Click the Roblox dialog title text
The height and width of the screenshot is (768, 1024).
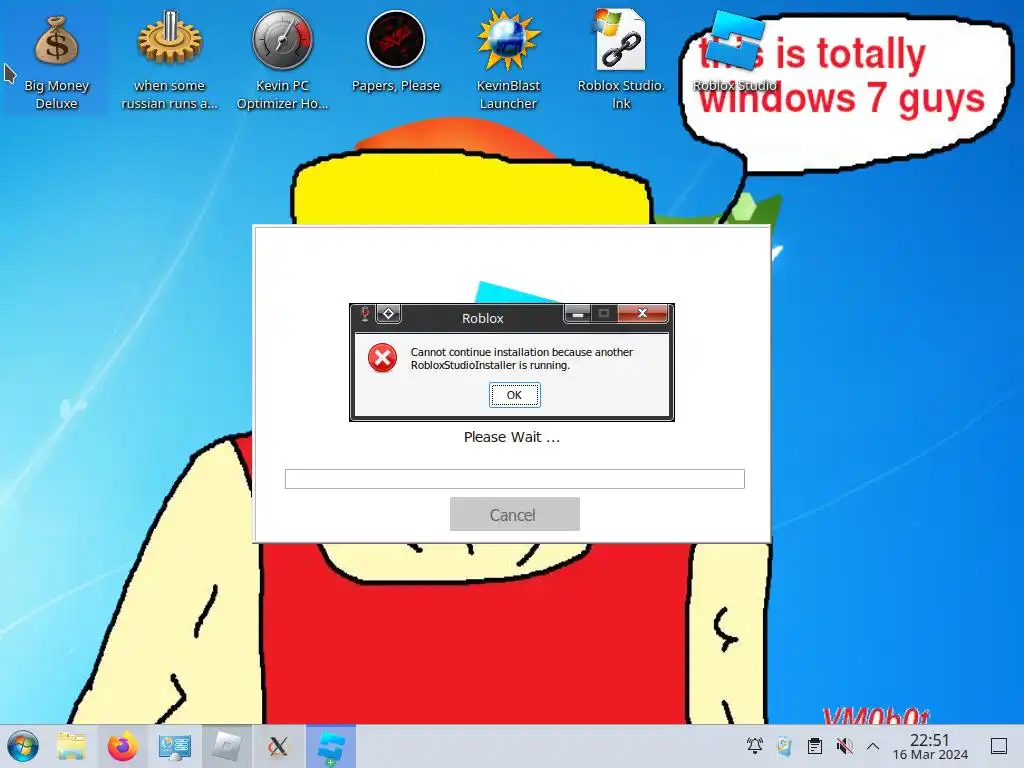click(x=483, y=318)
